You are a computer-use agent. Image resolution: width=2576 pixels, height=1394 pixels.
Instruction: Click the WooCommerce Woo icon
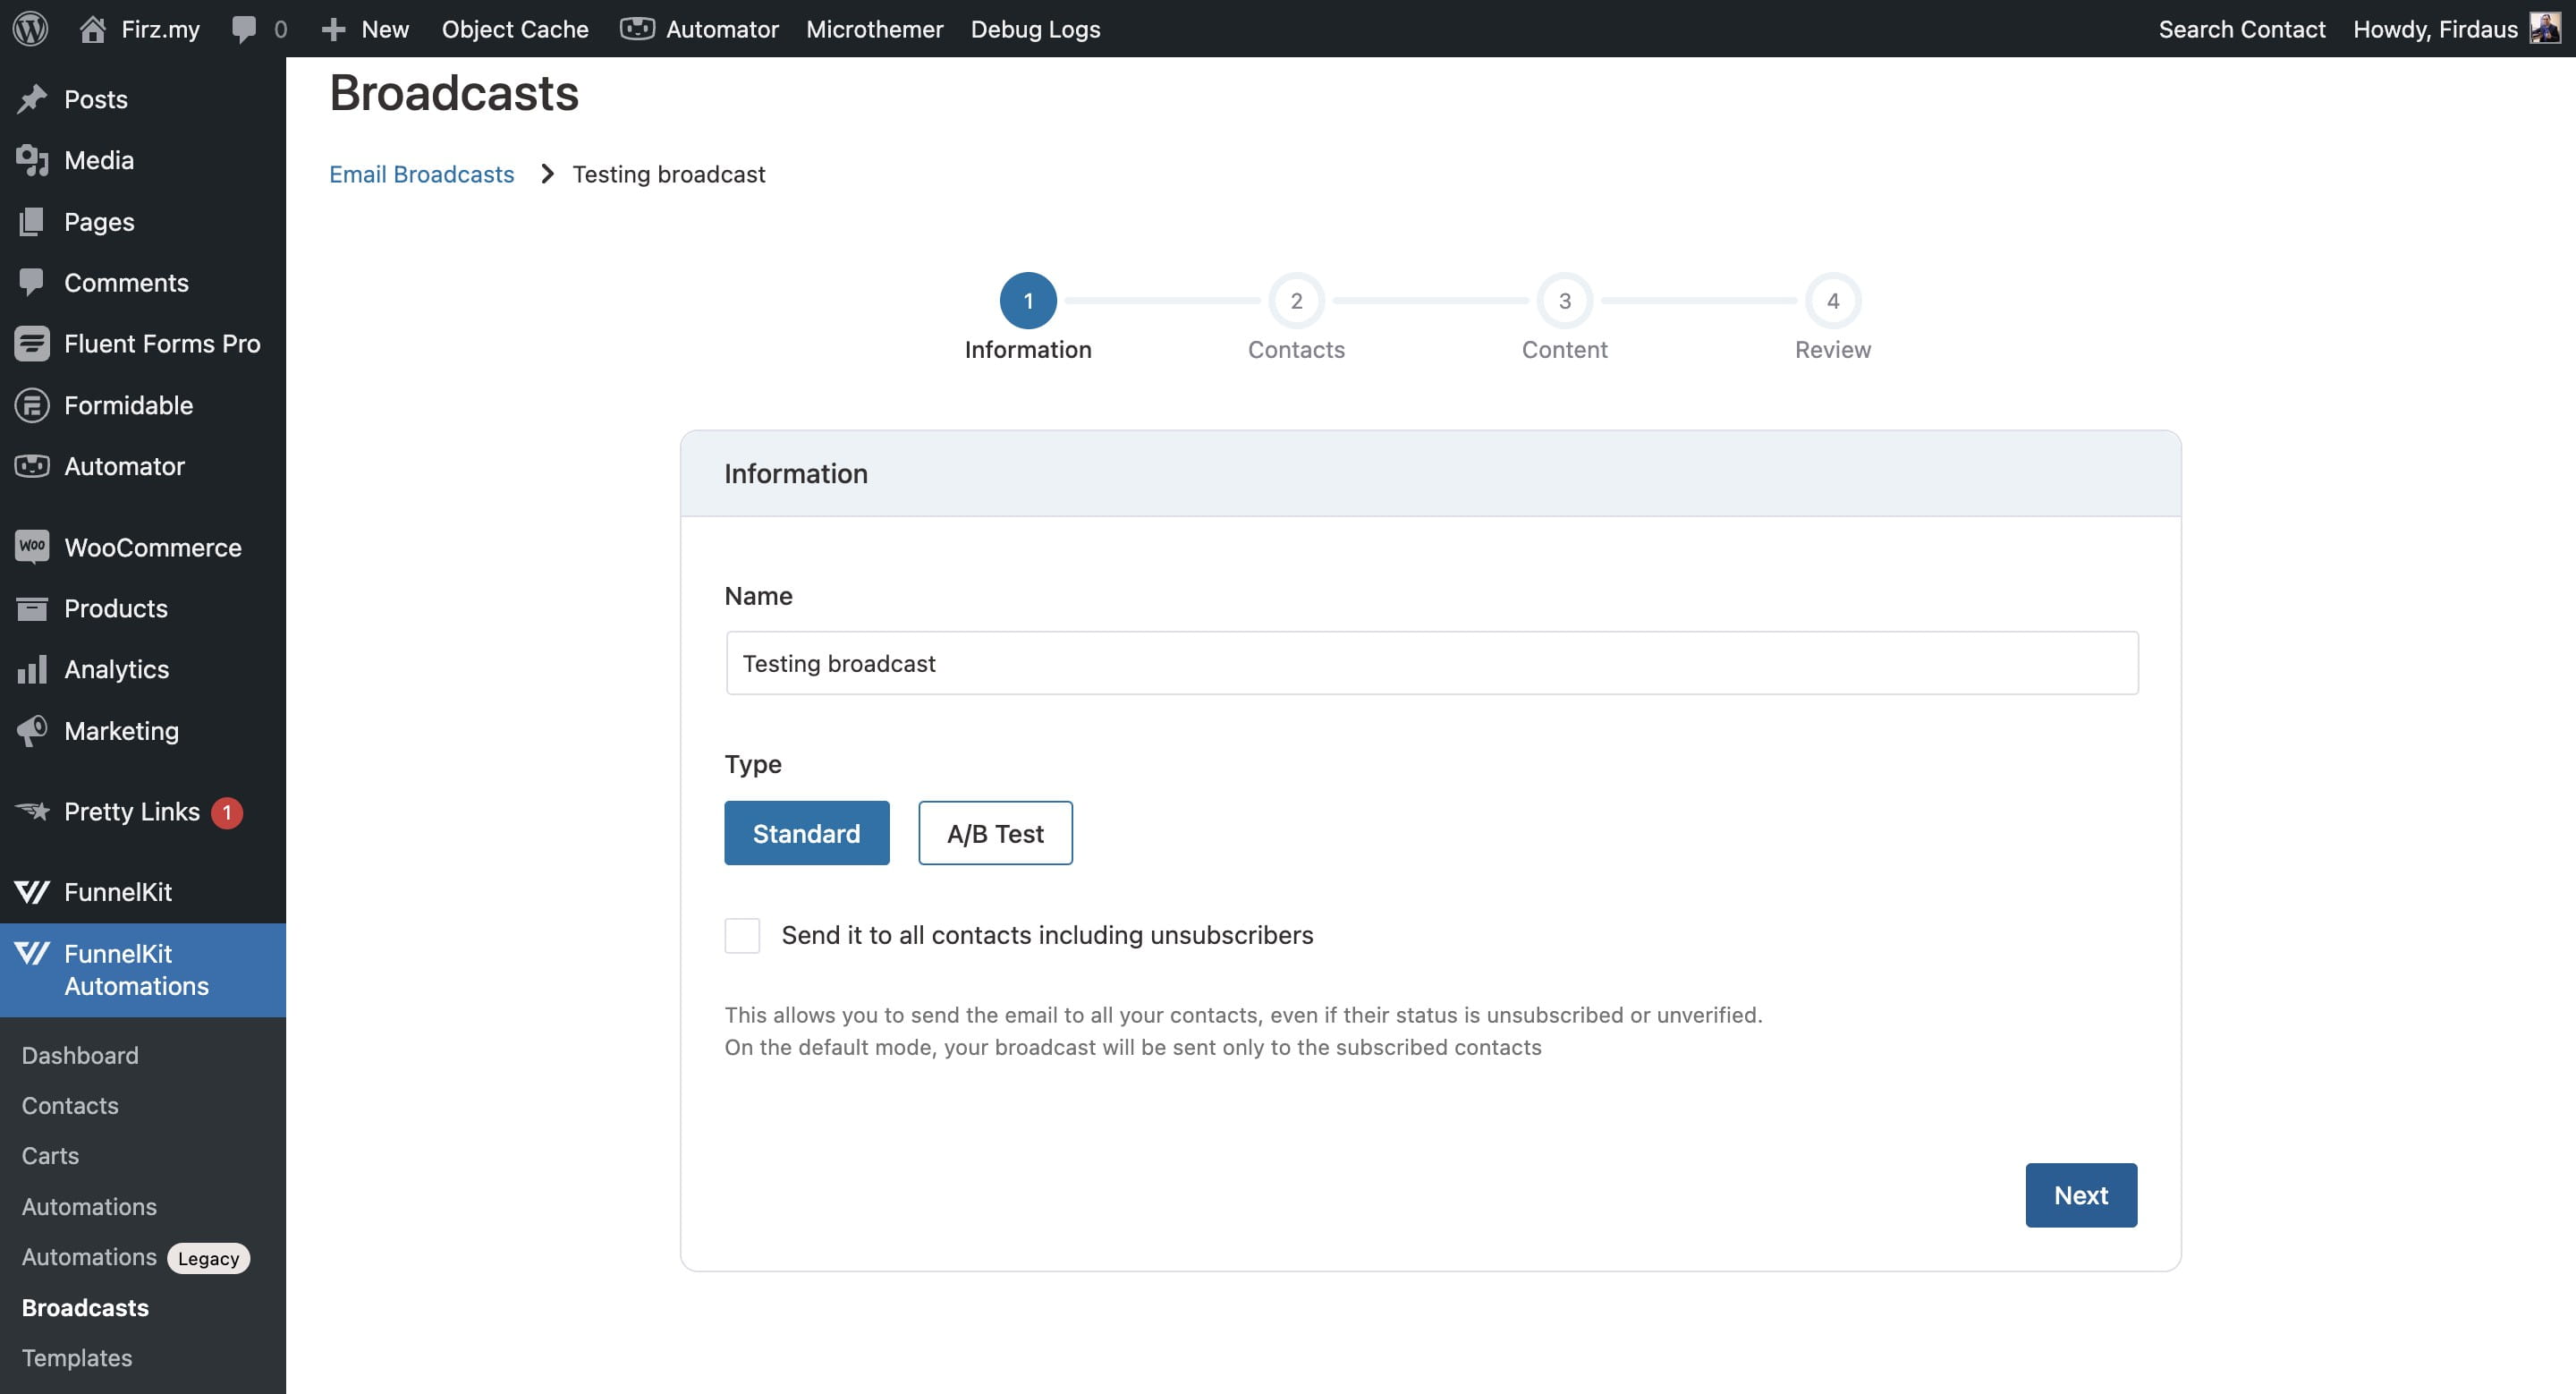pos(32,546)
